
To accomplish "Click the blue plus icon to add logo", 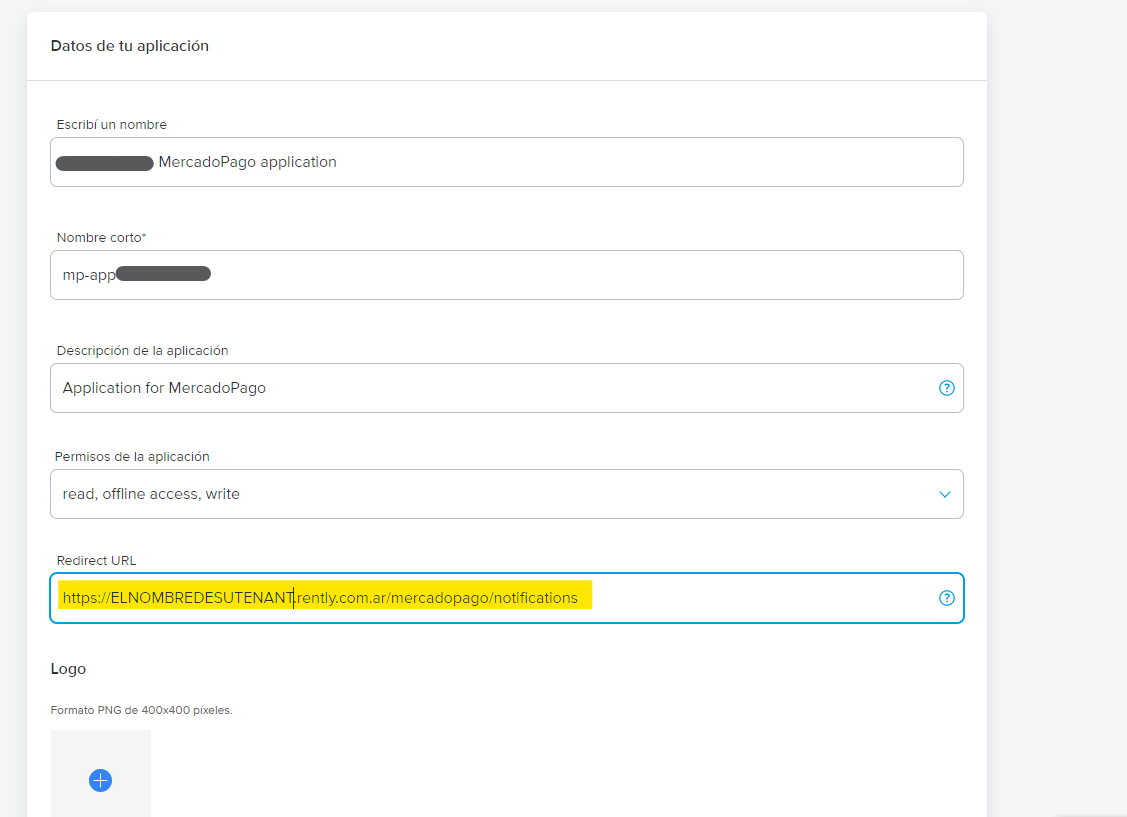I will (x=100, y=780).
